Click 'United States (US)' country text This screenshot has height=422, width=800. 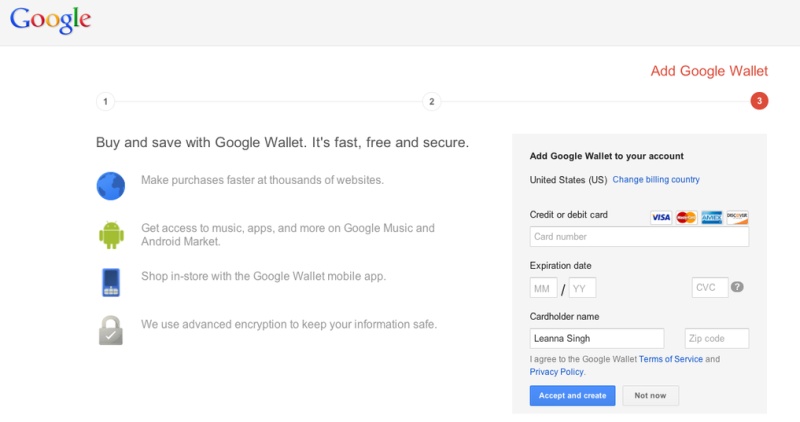point(568,180)
